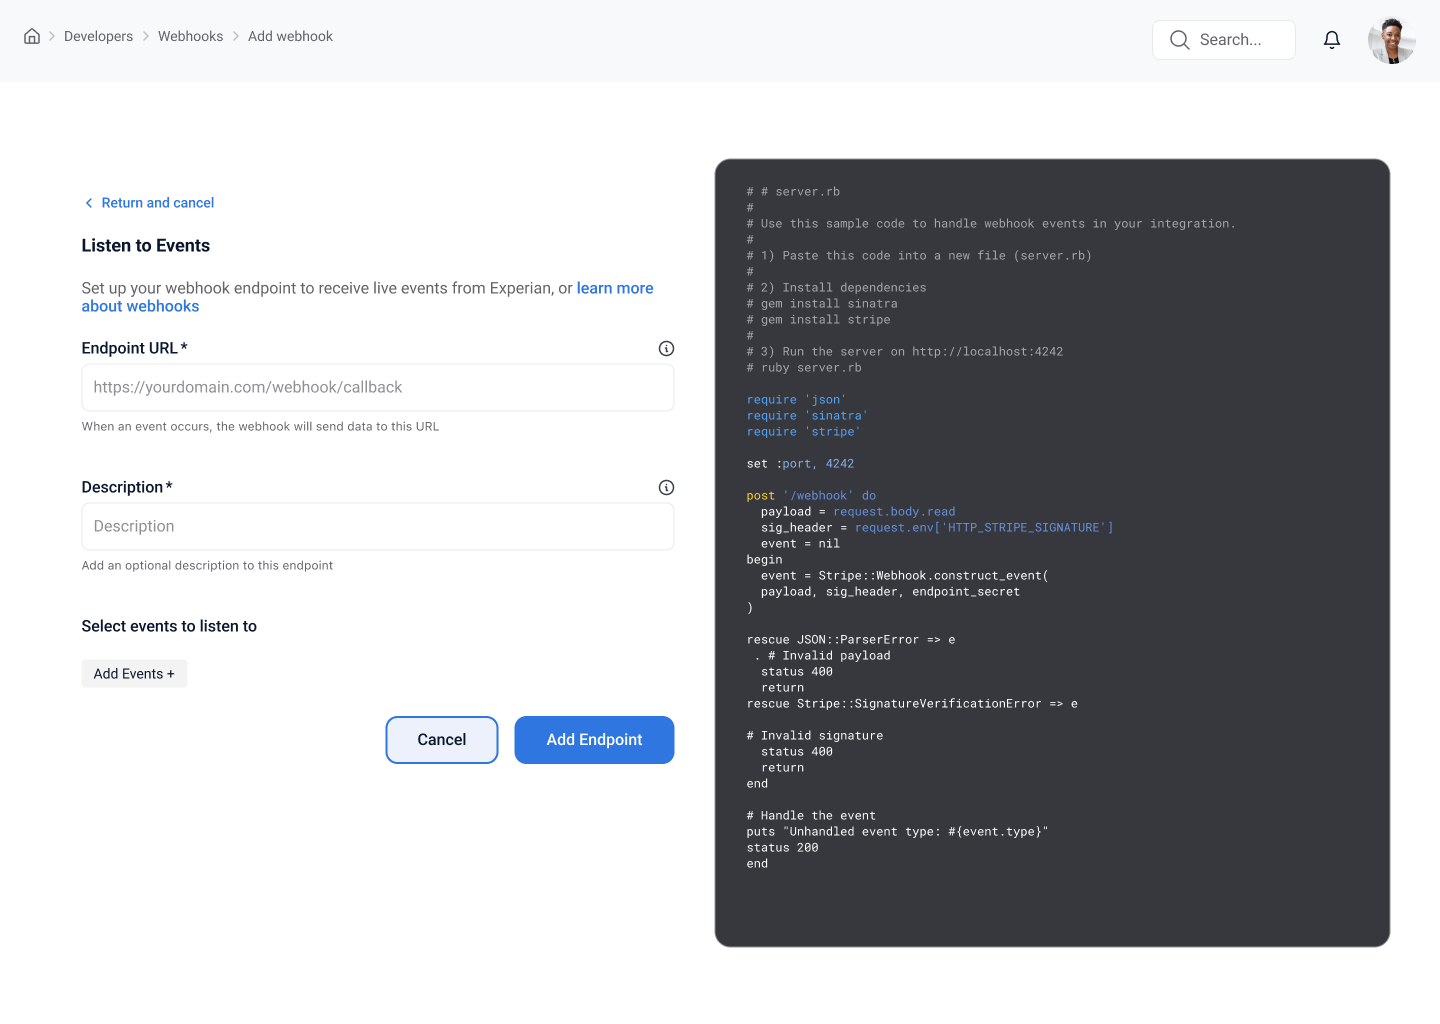Show info for Endpoint URL field
The image size is (1440, 1024).
tap(666, 348)
